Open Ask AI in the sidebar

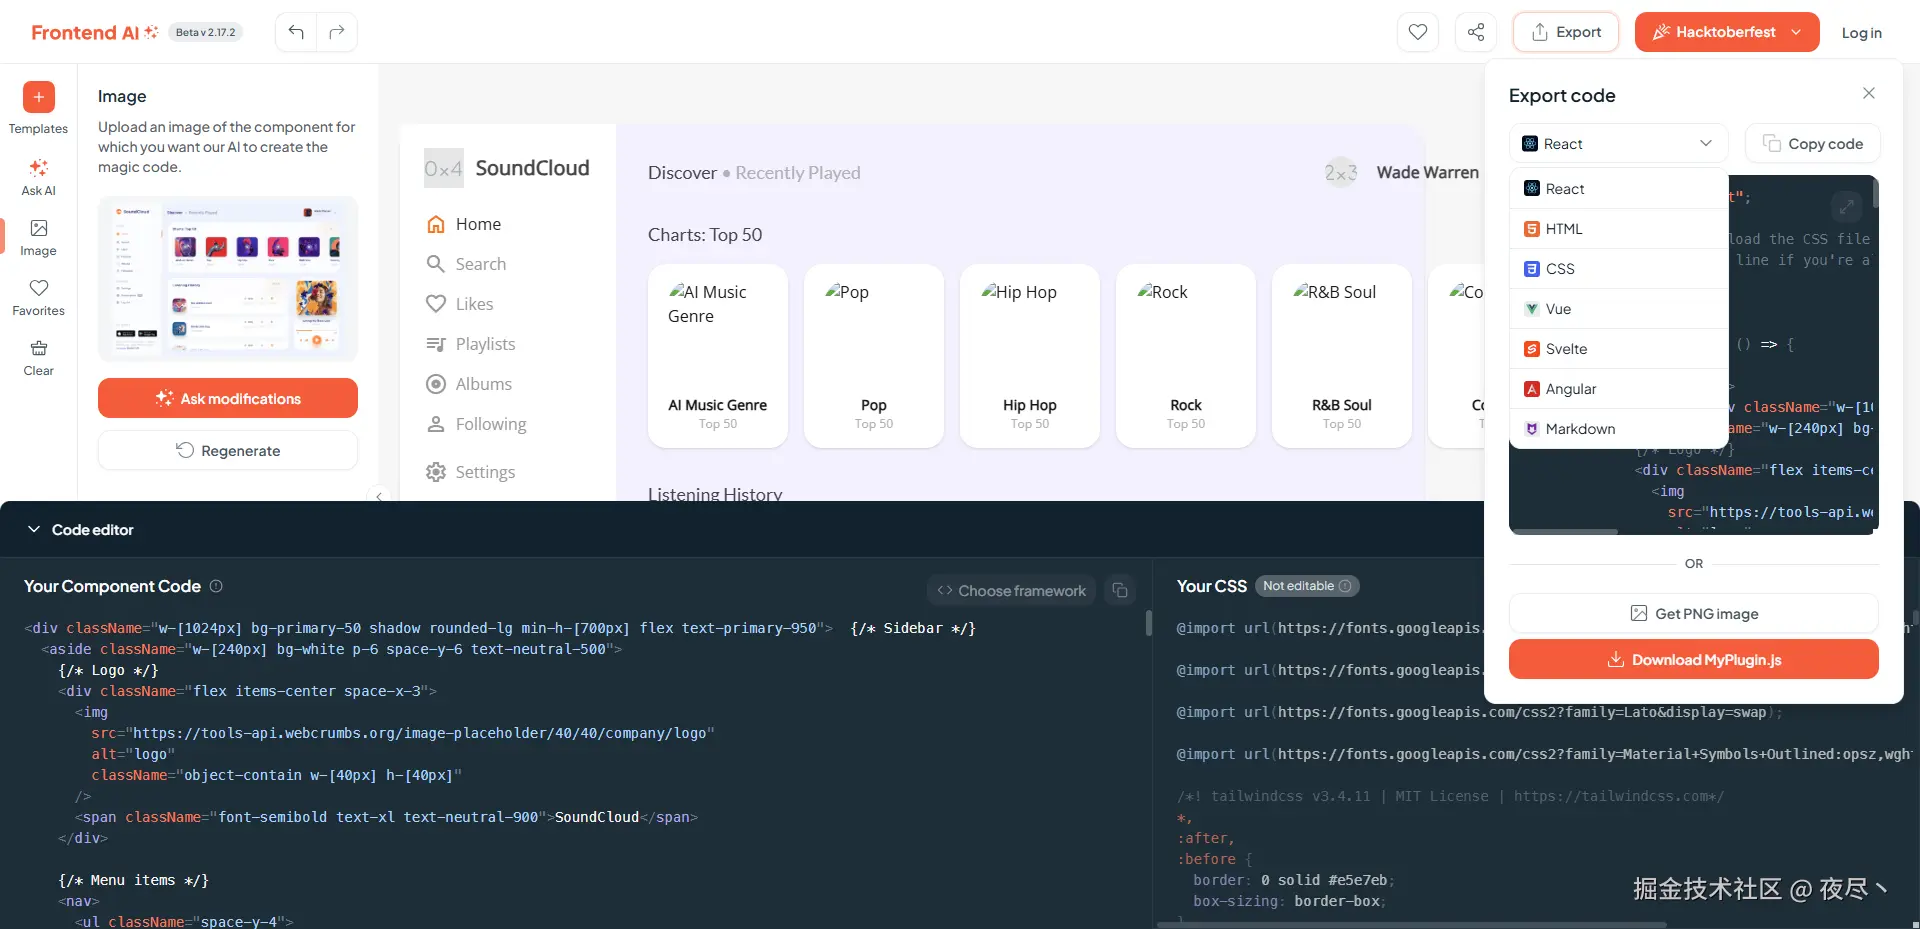pyautogui.click(x=38, y=177)
